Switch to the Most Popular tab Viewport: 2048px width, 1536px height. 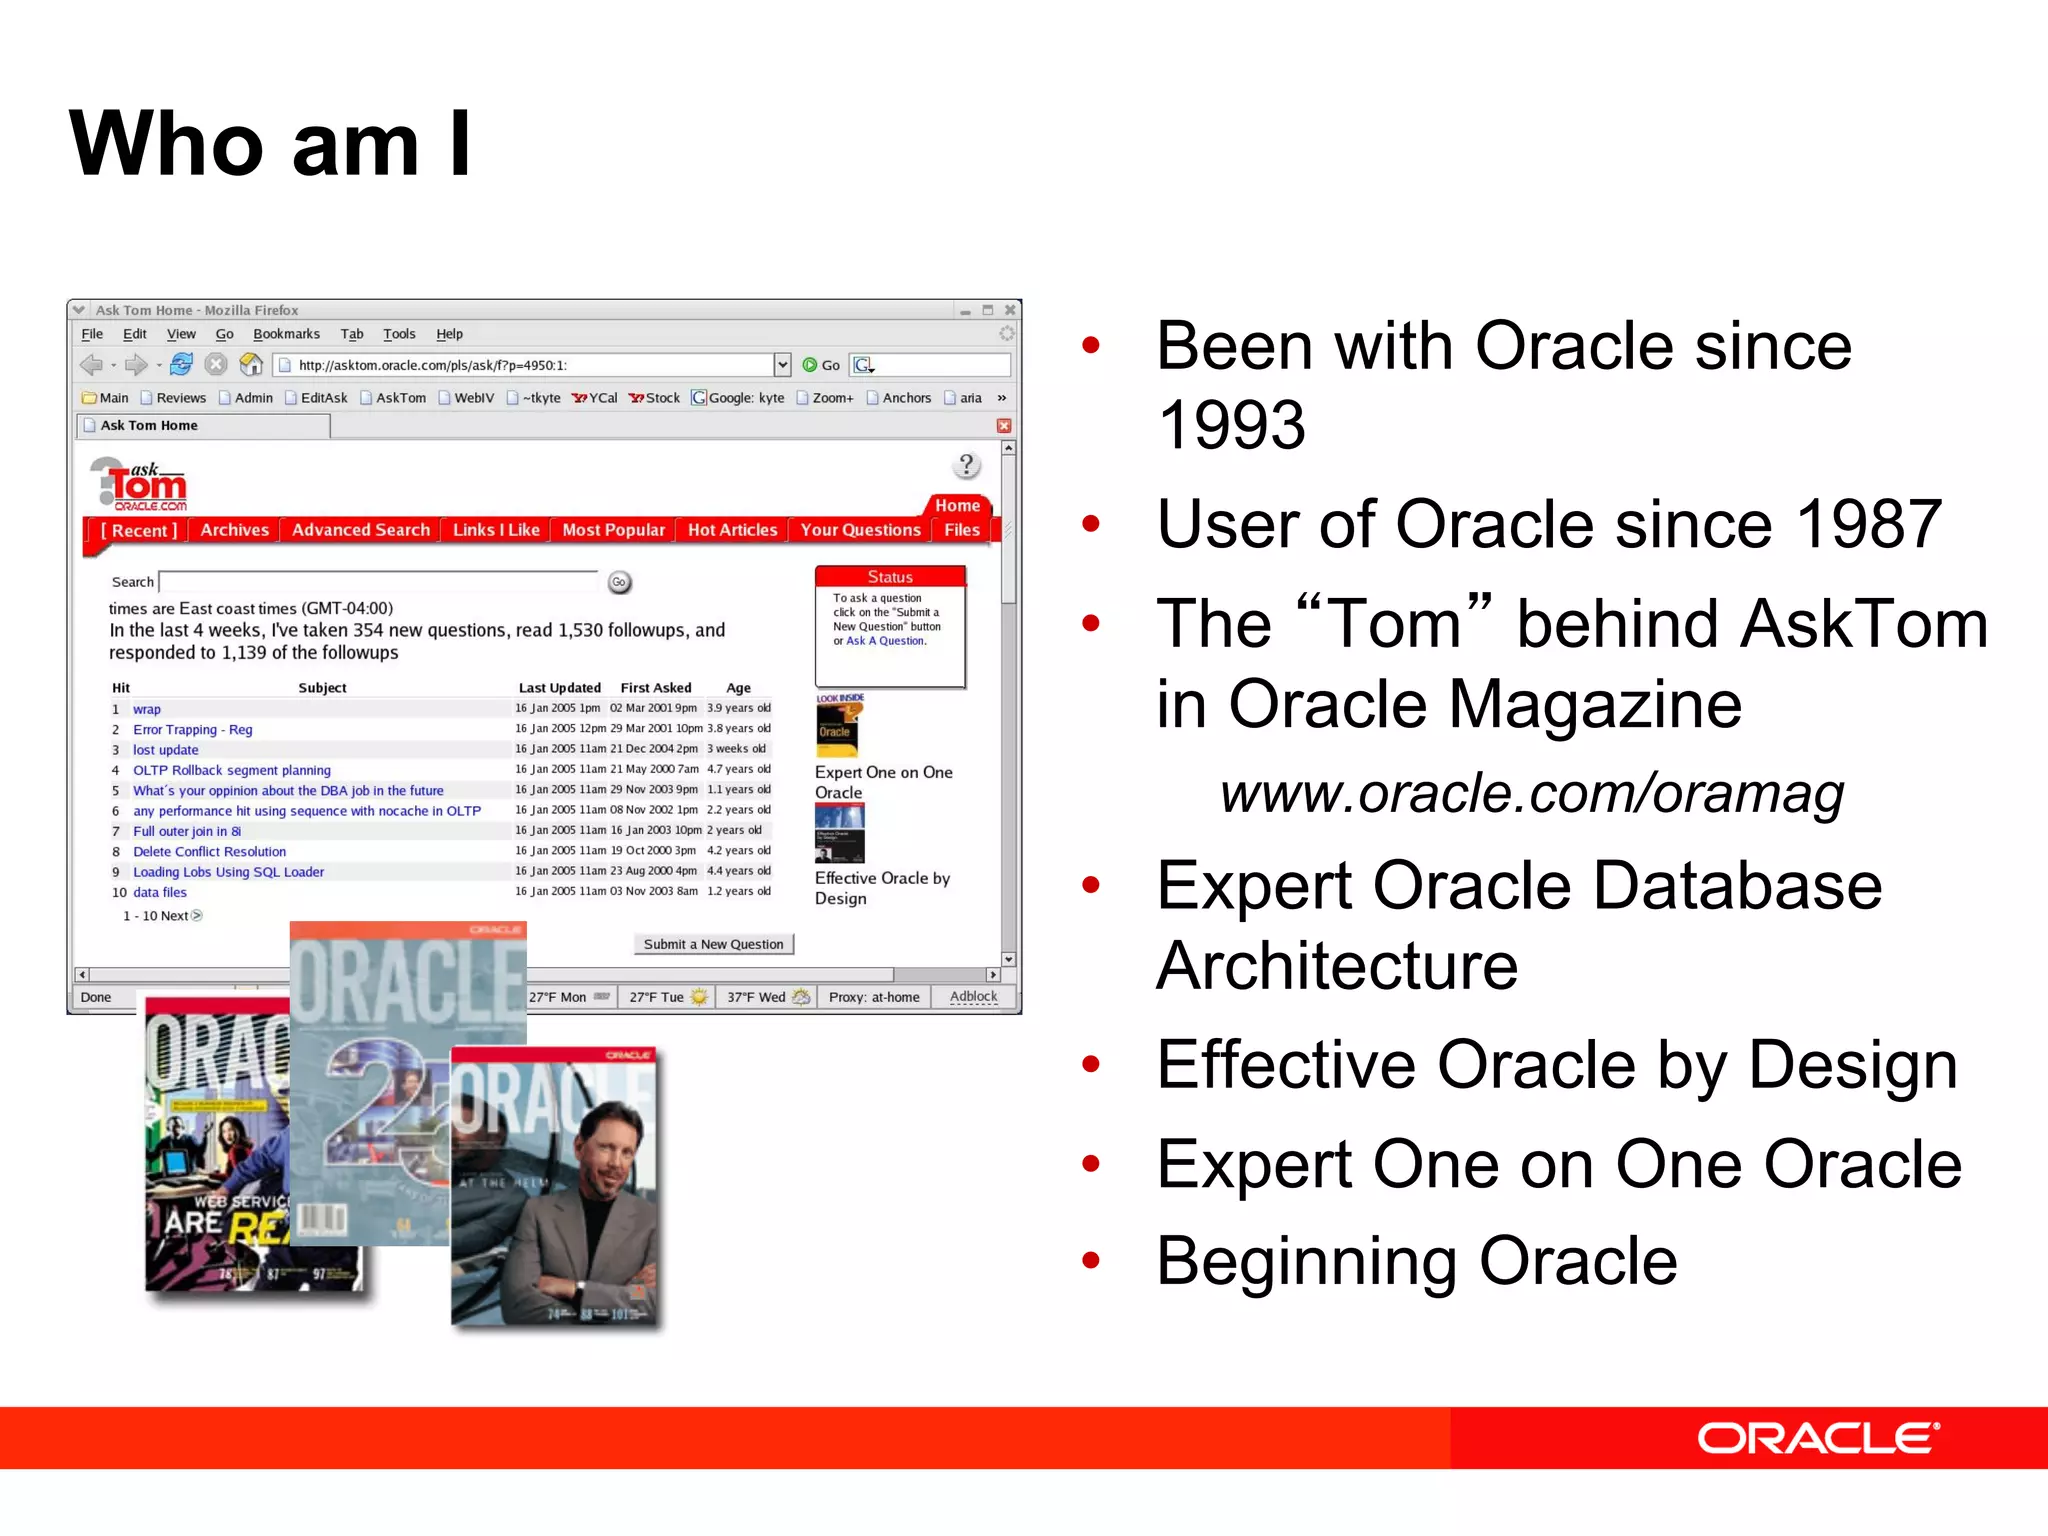(613, 530)
